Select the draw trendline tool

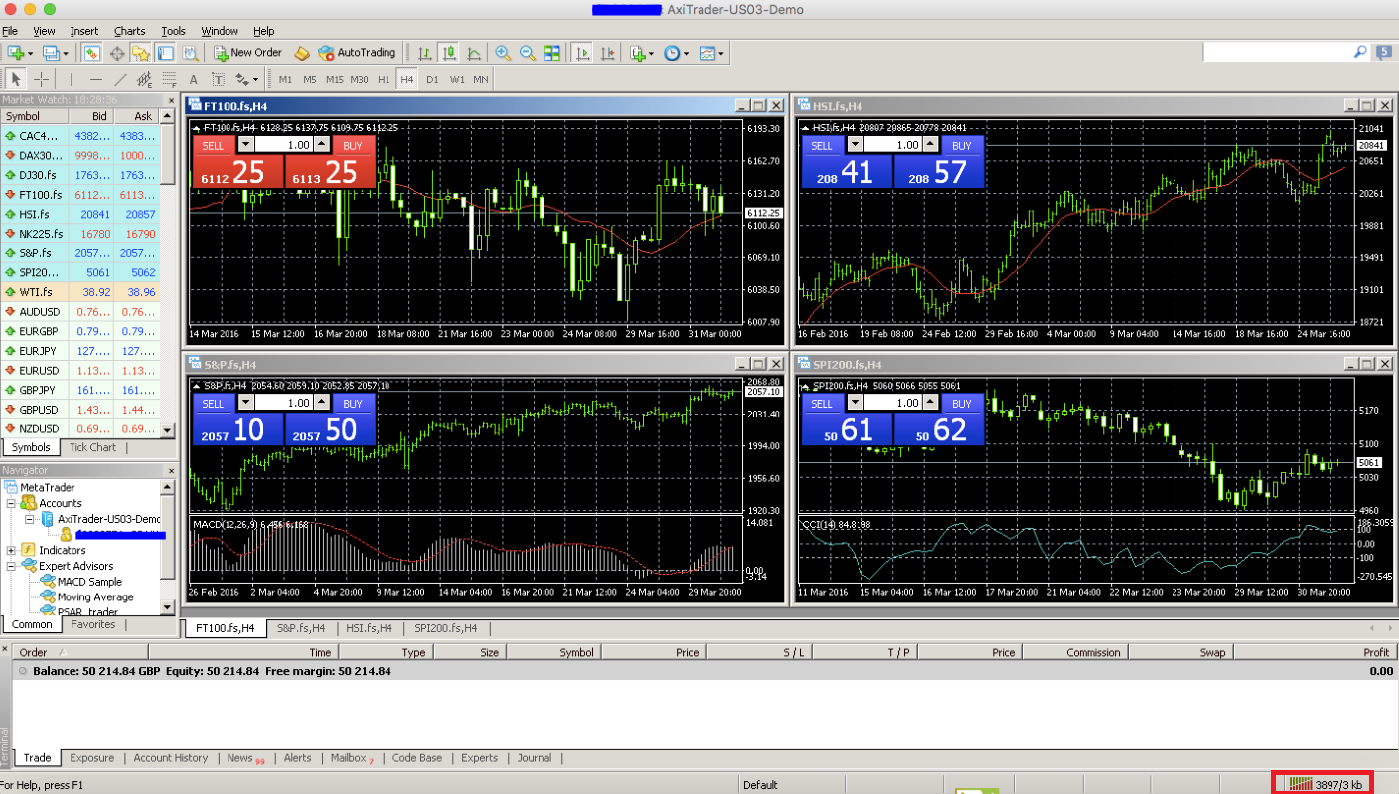point(120,79)
